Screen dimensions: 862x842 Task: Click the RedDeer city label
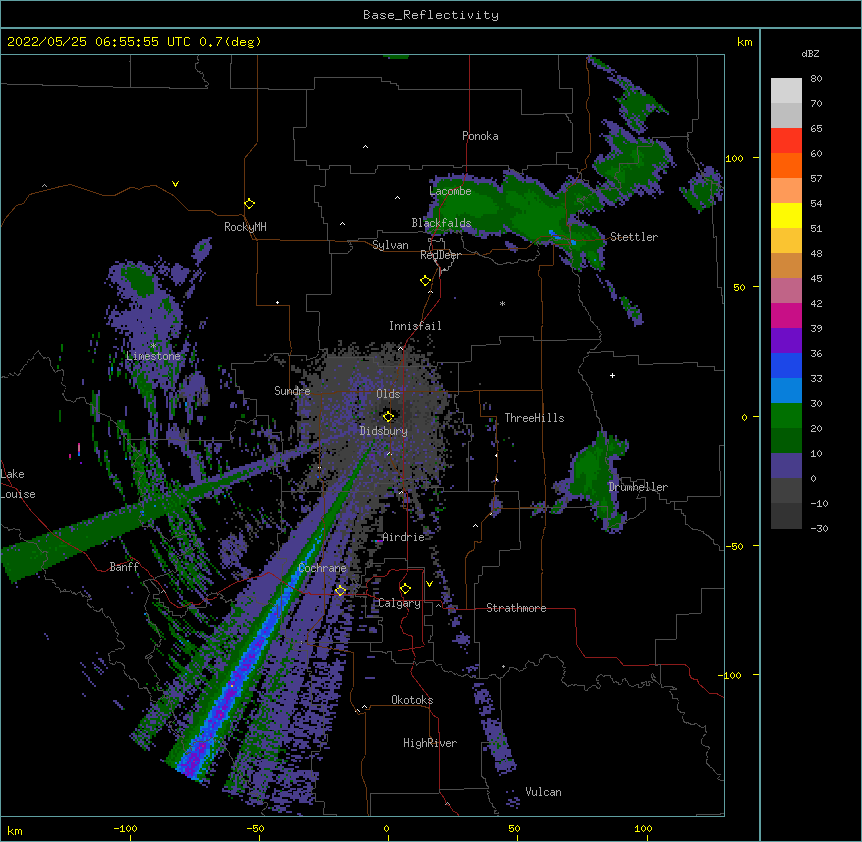pyautogui.click(x=440, y=255)
